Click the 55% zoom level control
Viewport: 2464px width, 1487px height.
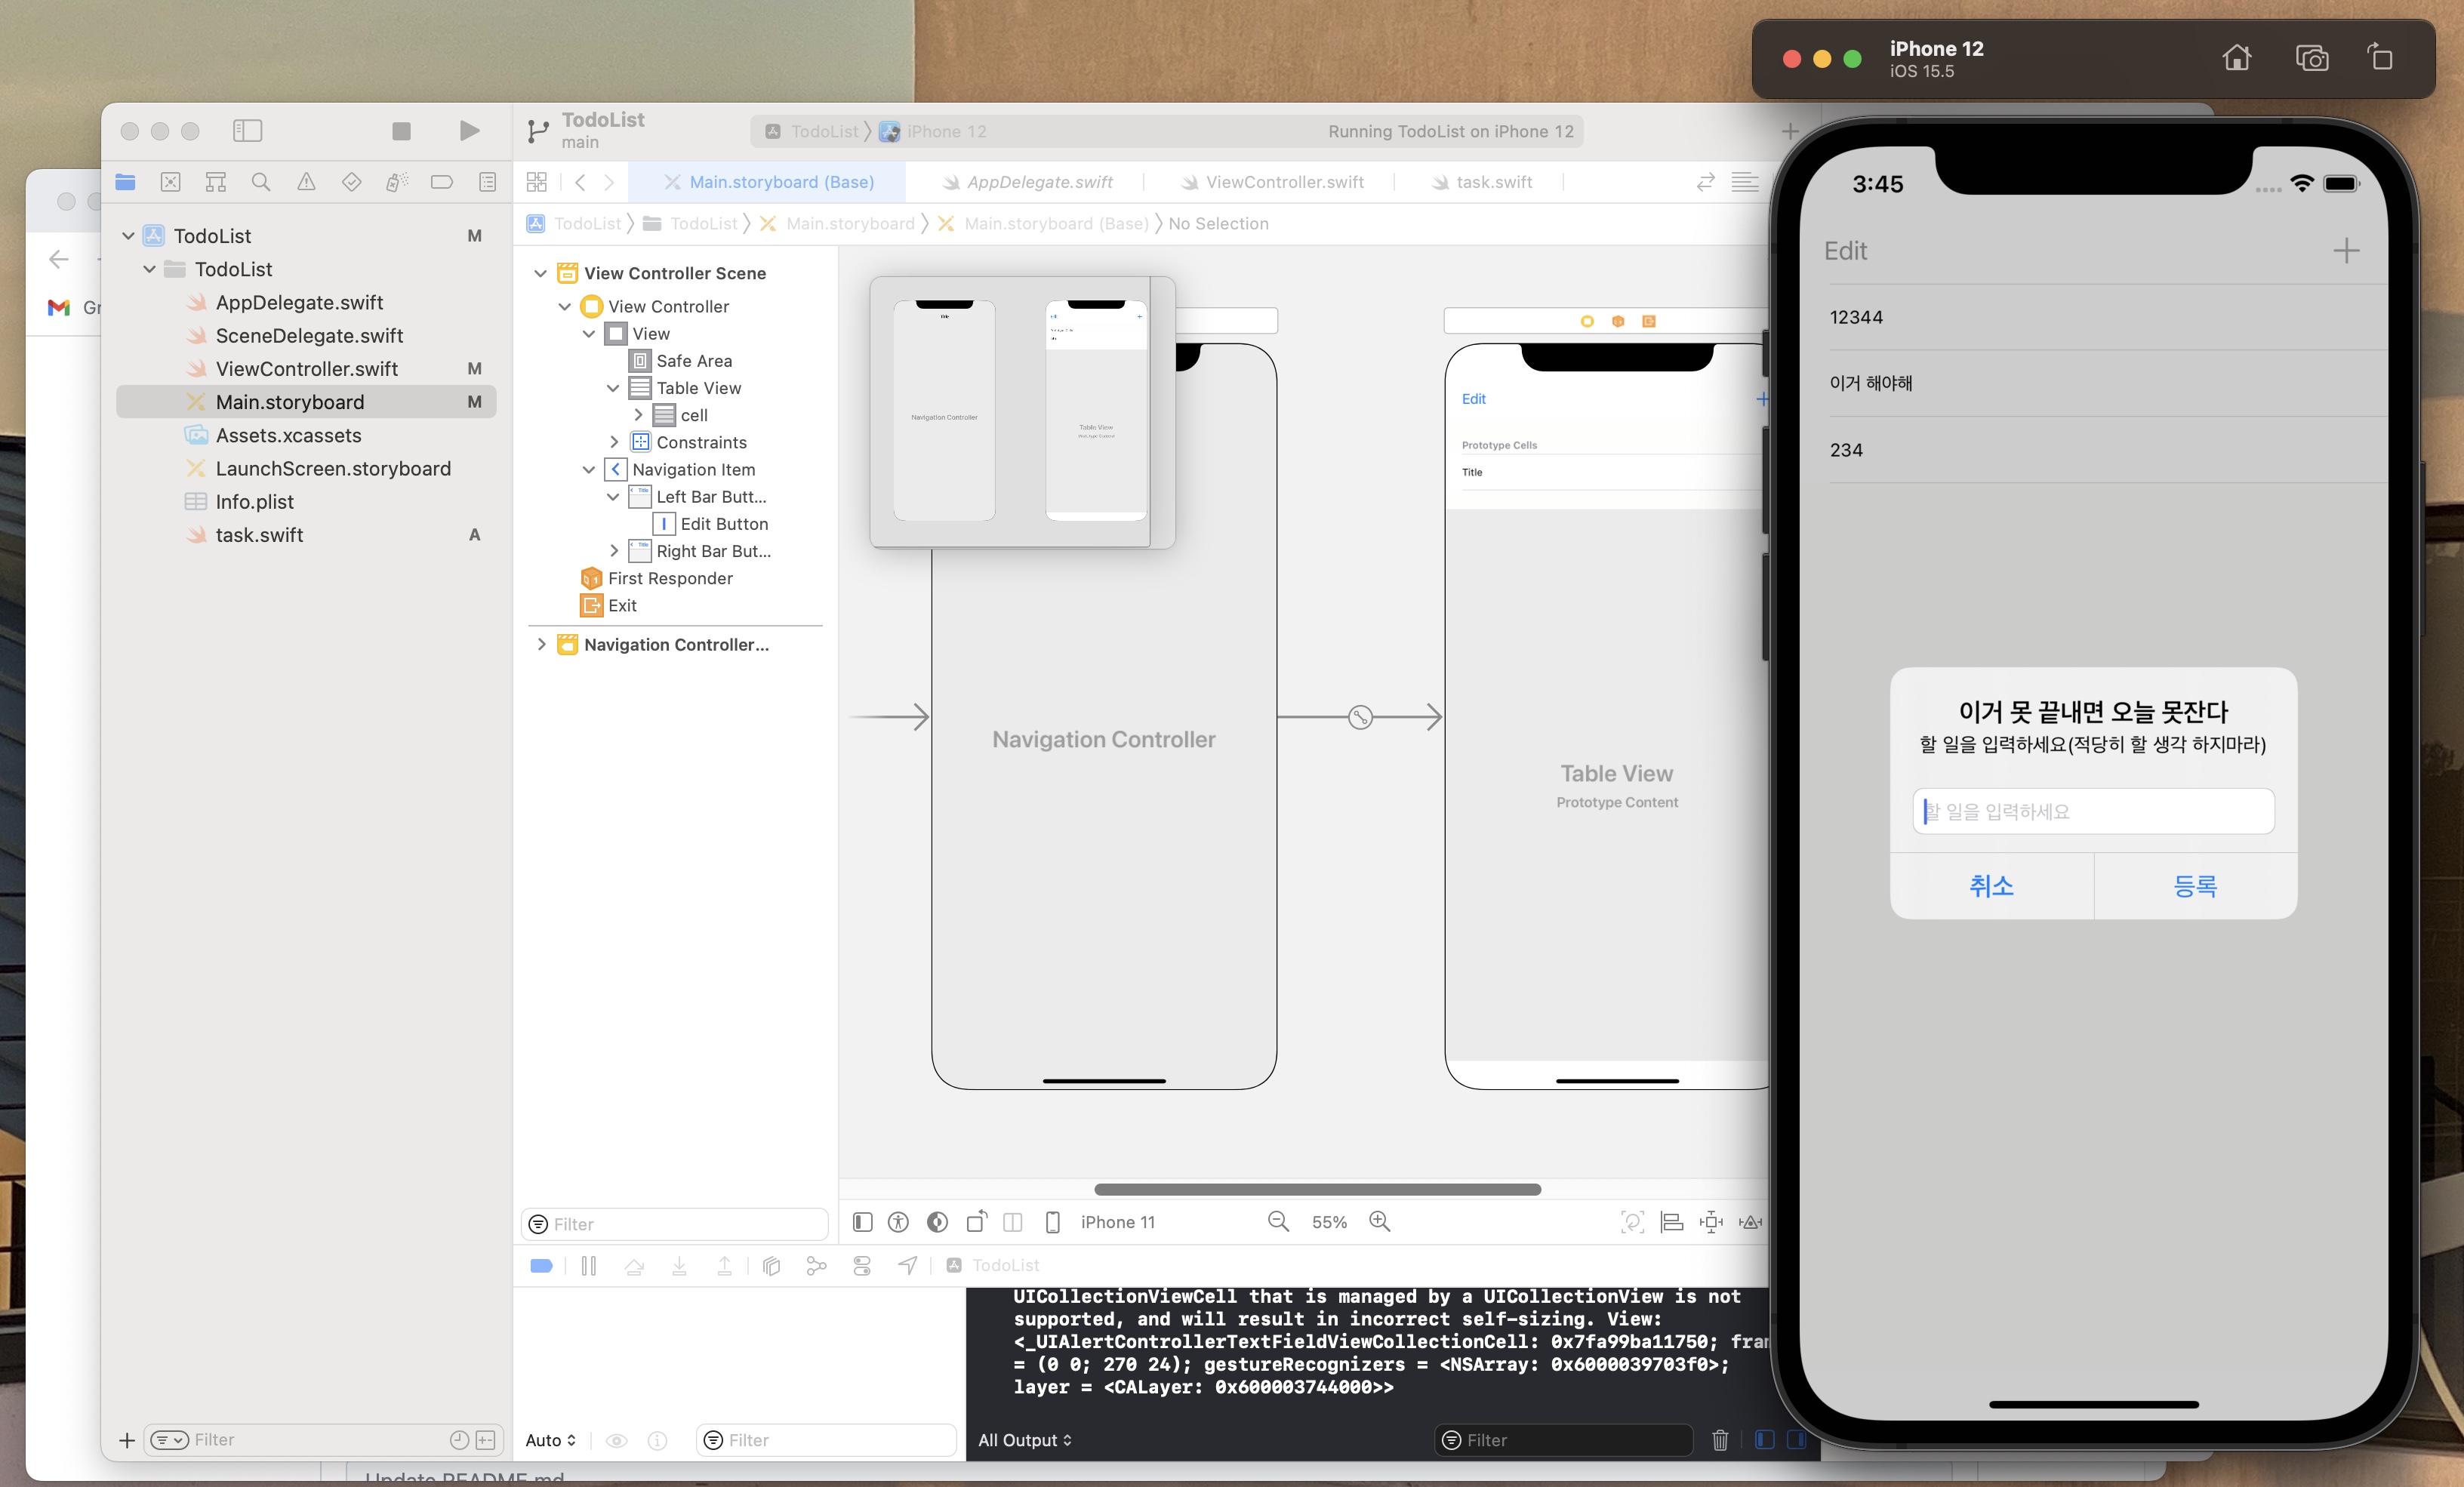tap(1329, 1222)
